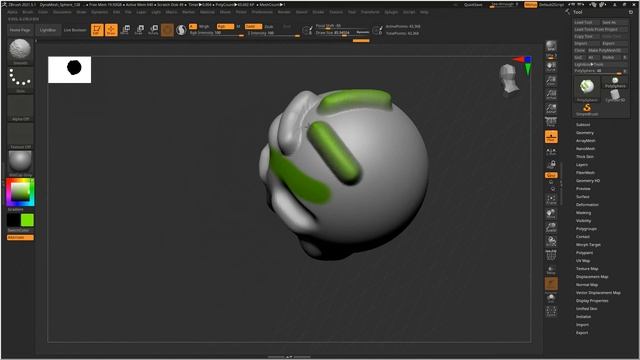Expand the Display Properties section
Viewport: 640px width, 360px height.
(x=592, y=300)
